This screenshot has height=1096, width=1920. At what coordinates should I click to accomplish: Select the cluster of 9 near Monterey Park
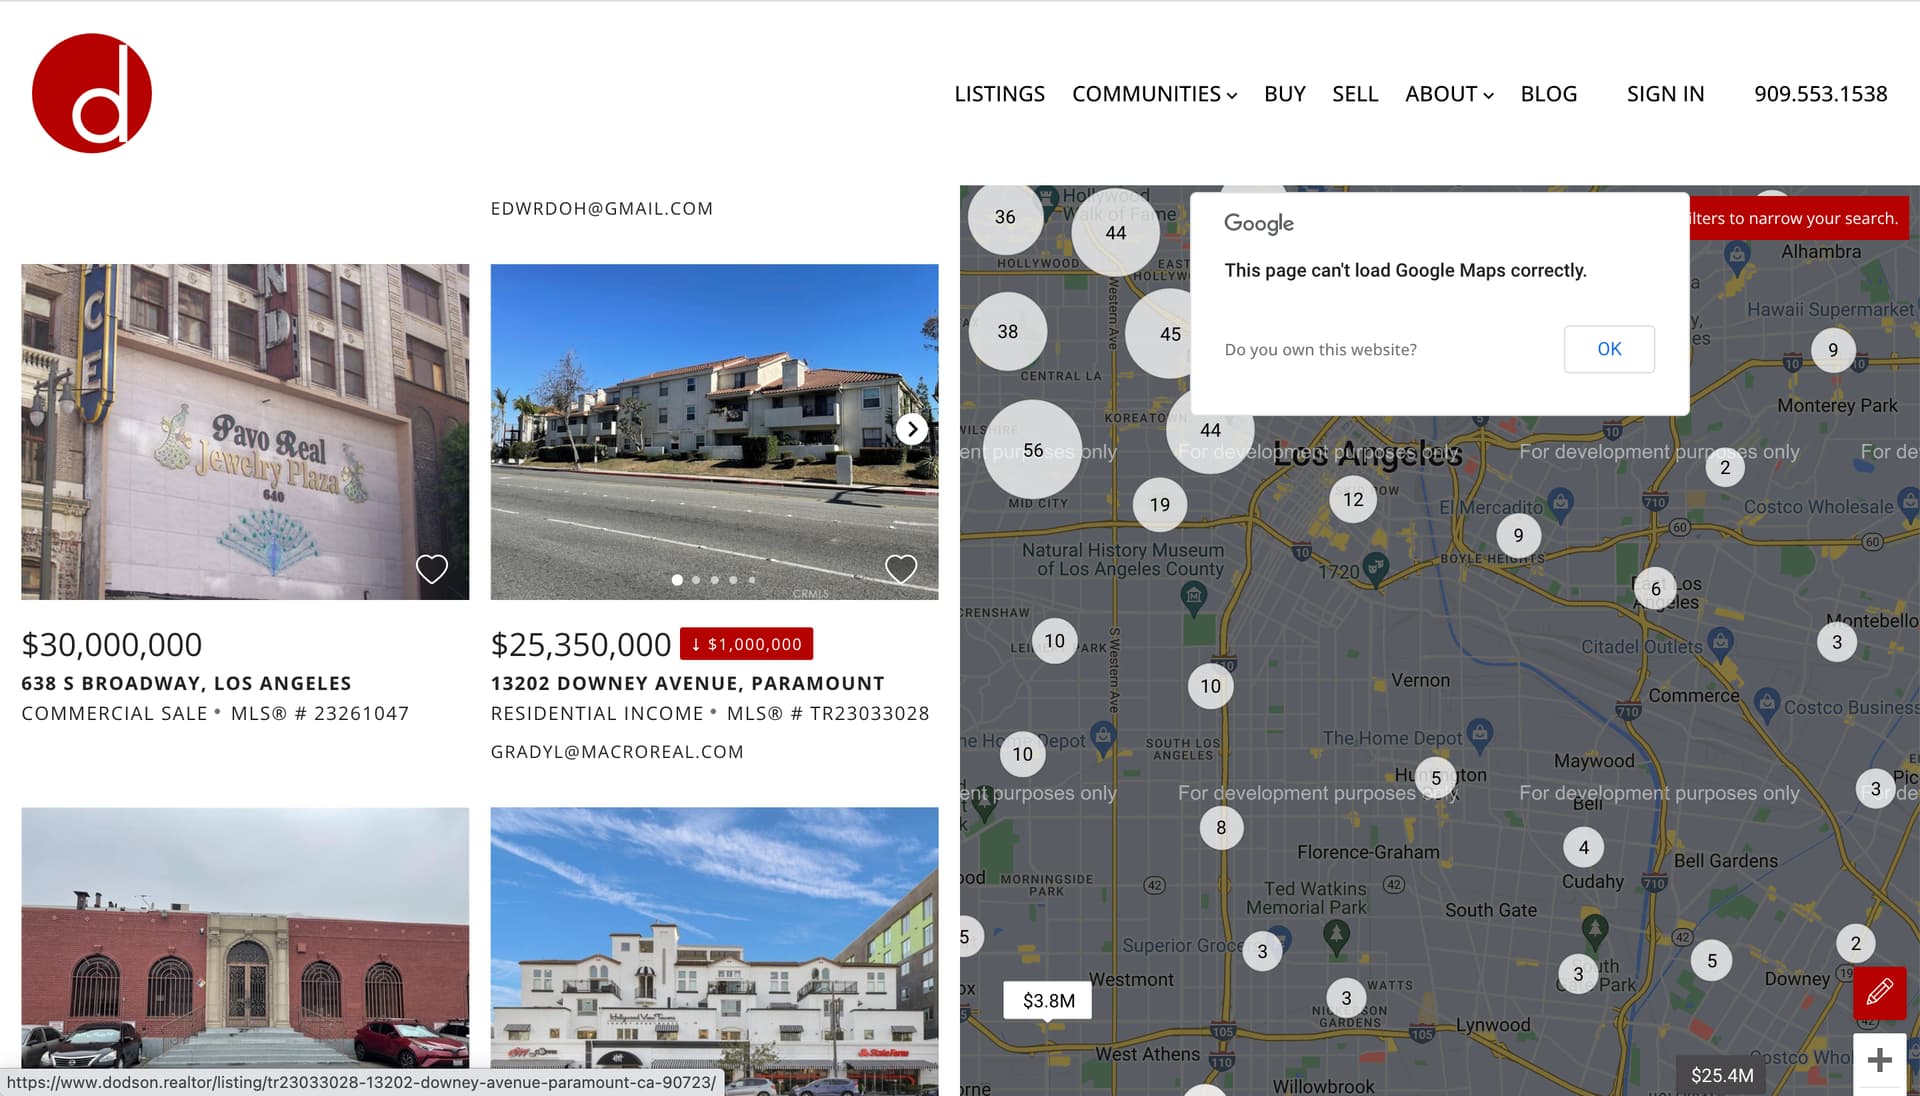[1833, 350]
